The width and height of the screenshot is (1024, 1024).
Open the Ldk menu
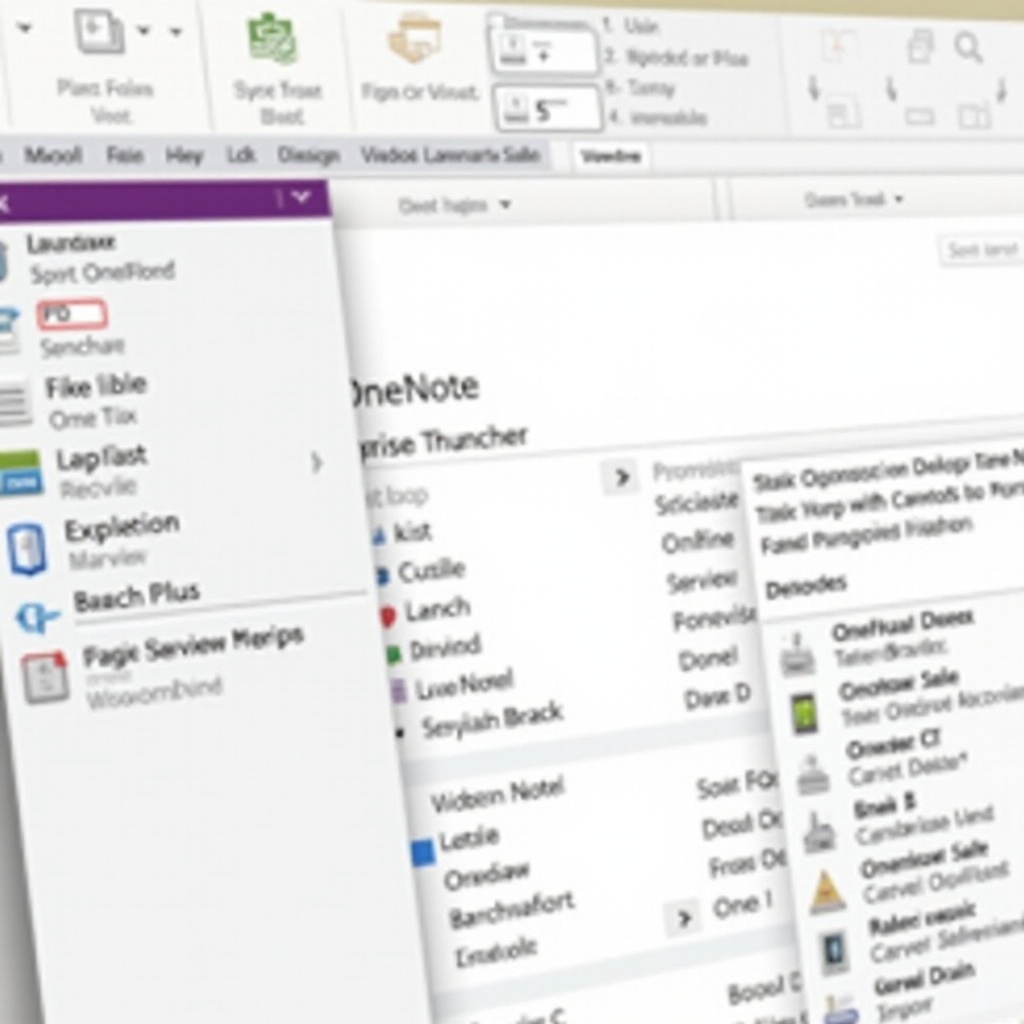pos(240,155)
